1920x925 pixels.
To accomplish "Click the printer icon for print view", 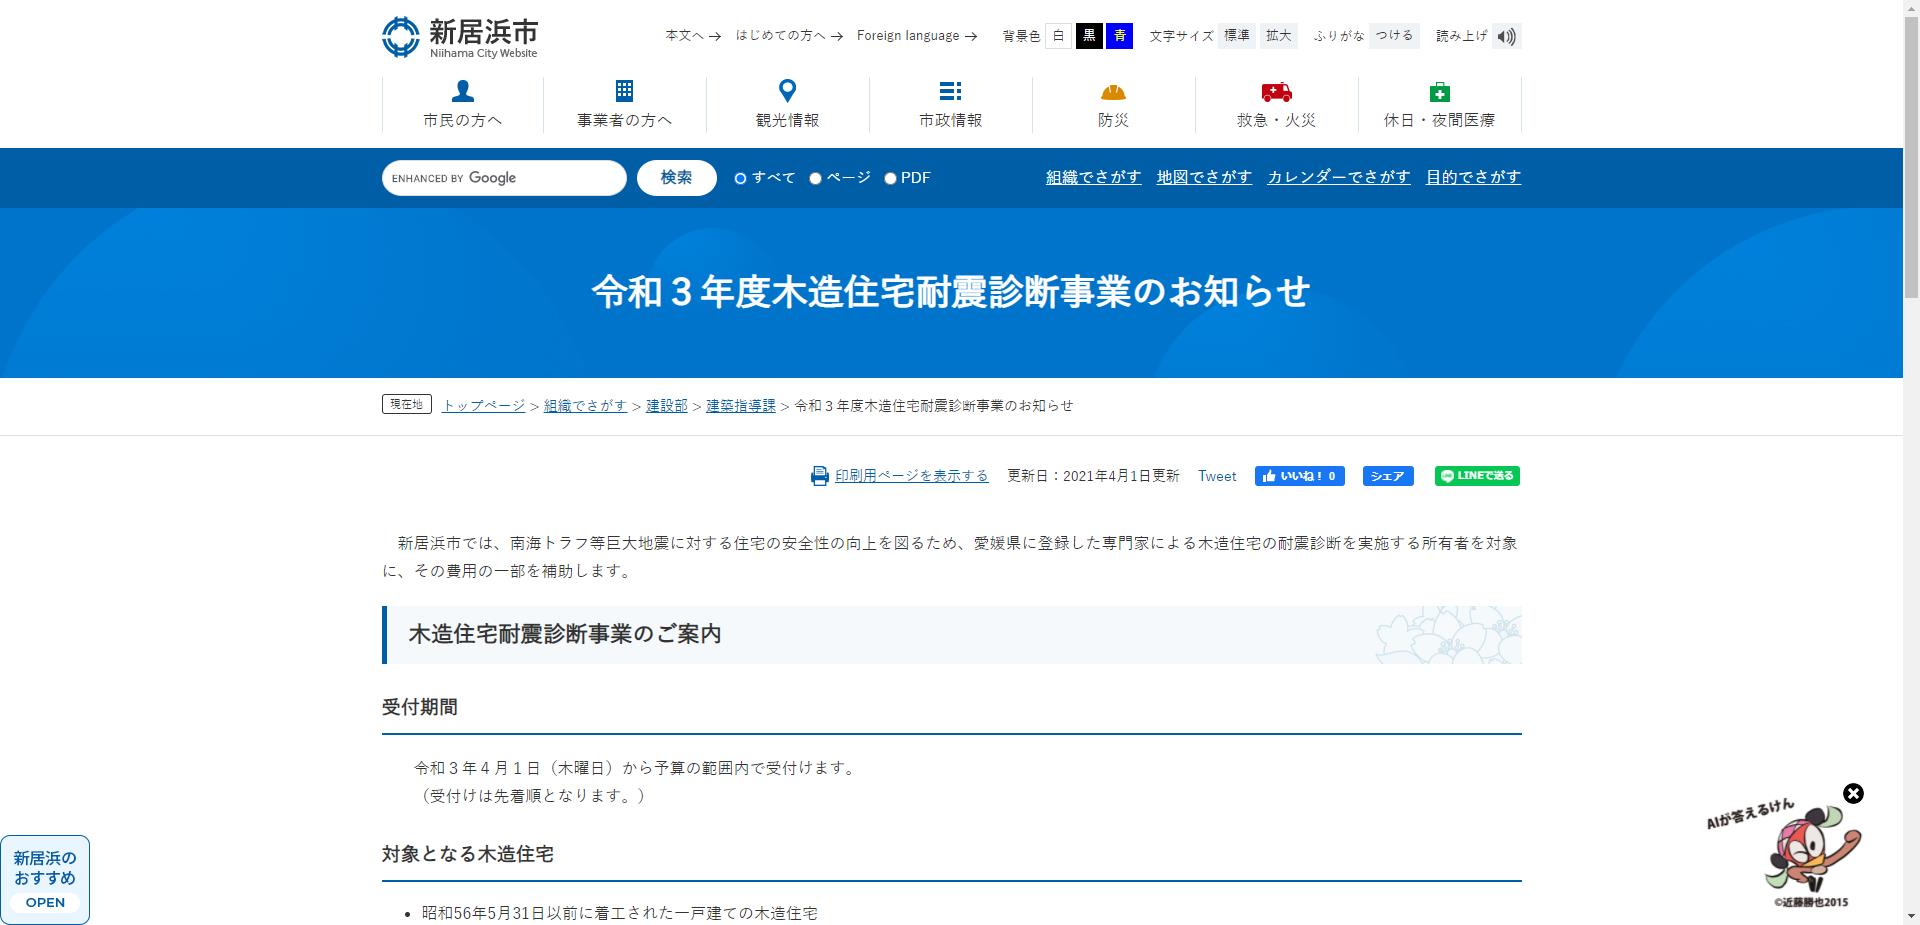I will tap(819, 476).
